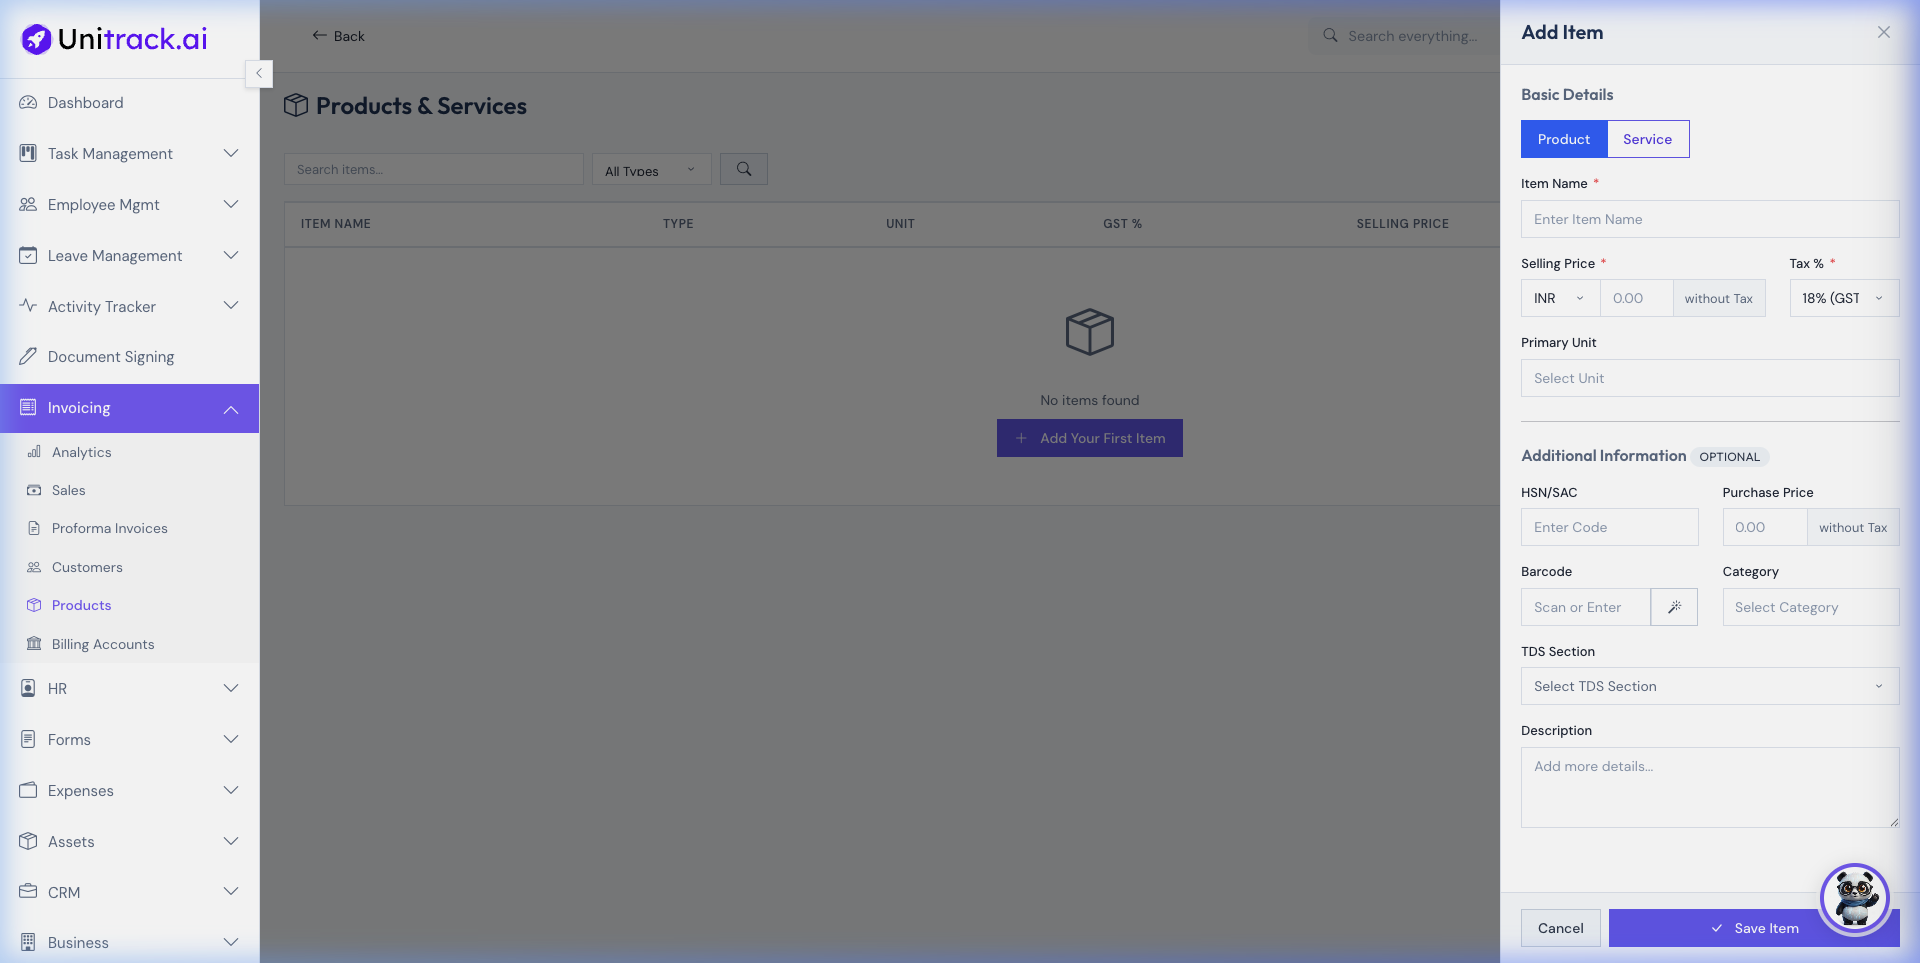Select the Product item type
Screen dimensions: 1920x963
pos(1563,139)
